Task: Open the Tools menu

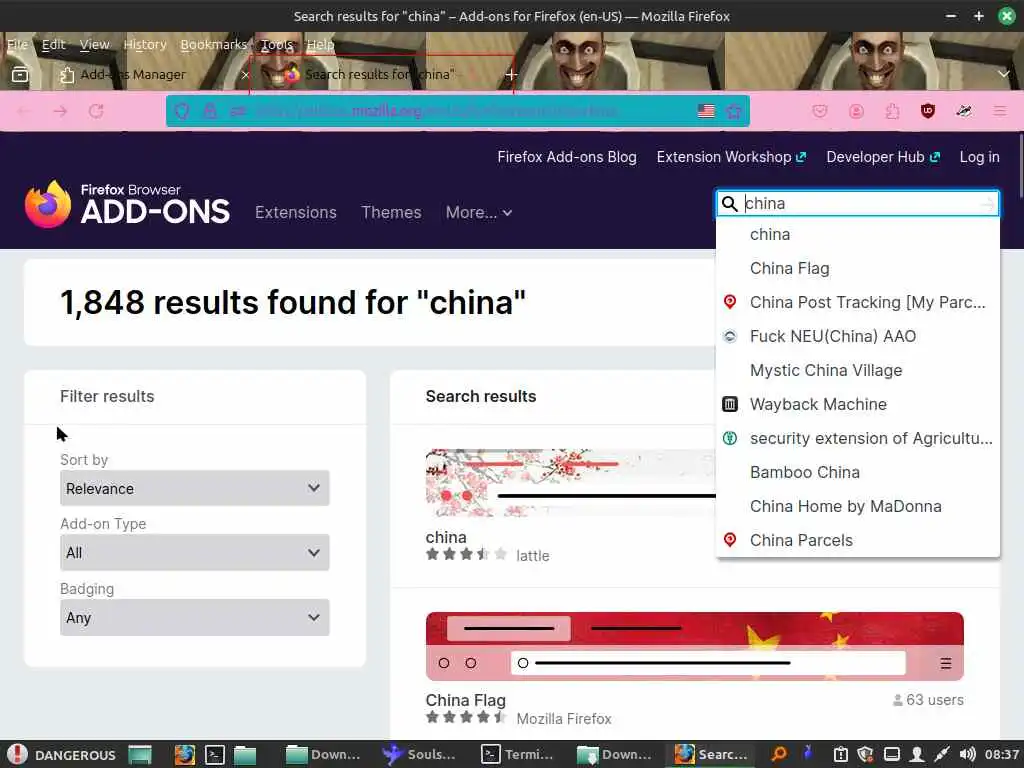Action: 277,44
